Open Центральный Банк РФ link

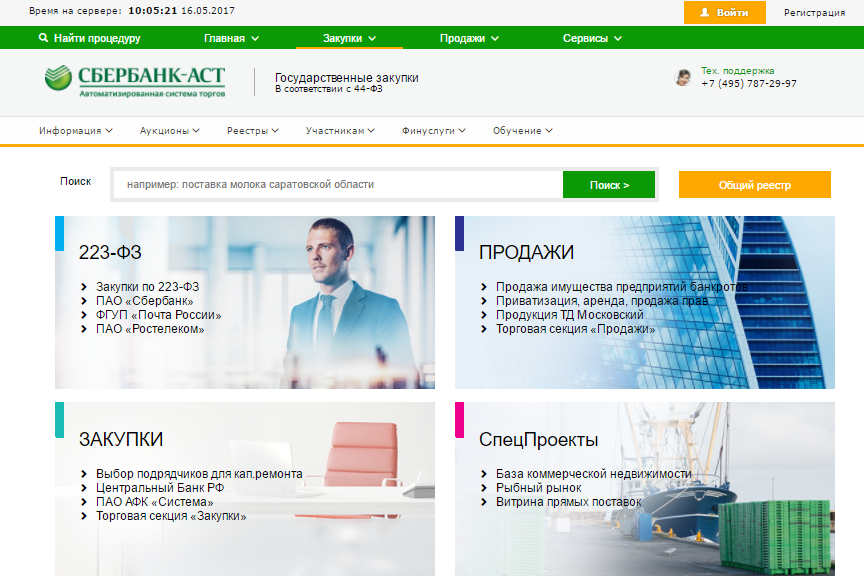159,488
